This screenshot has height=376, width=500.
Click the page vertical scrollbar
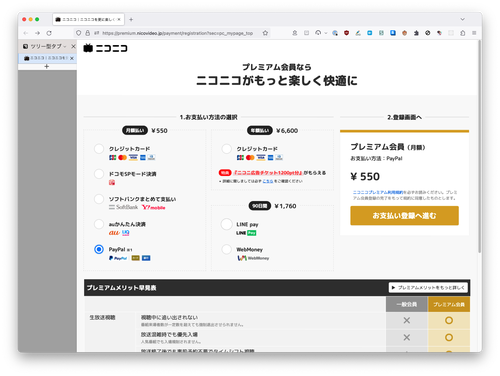pyautogui.click(x=480, y=147)
